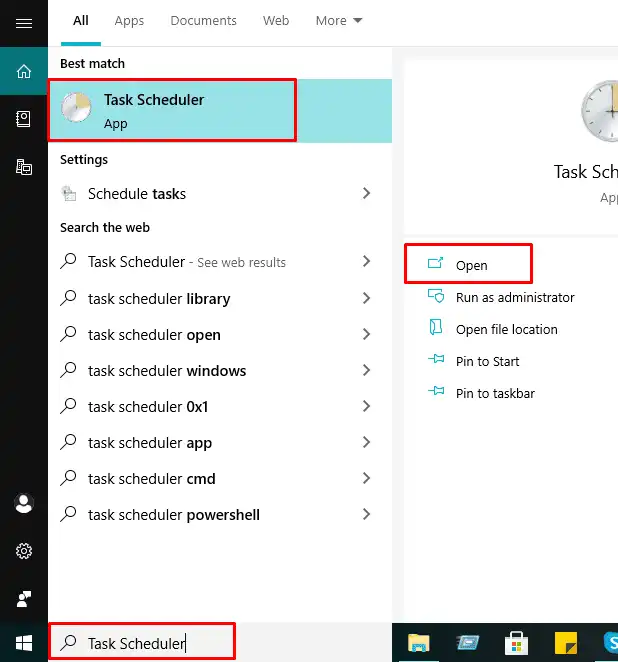Choose Run as administrator
Image resolution: width=618 pixels, height=662 pixels.
pyautogui.click(x=514, y=297)
